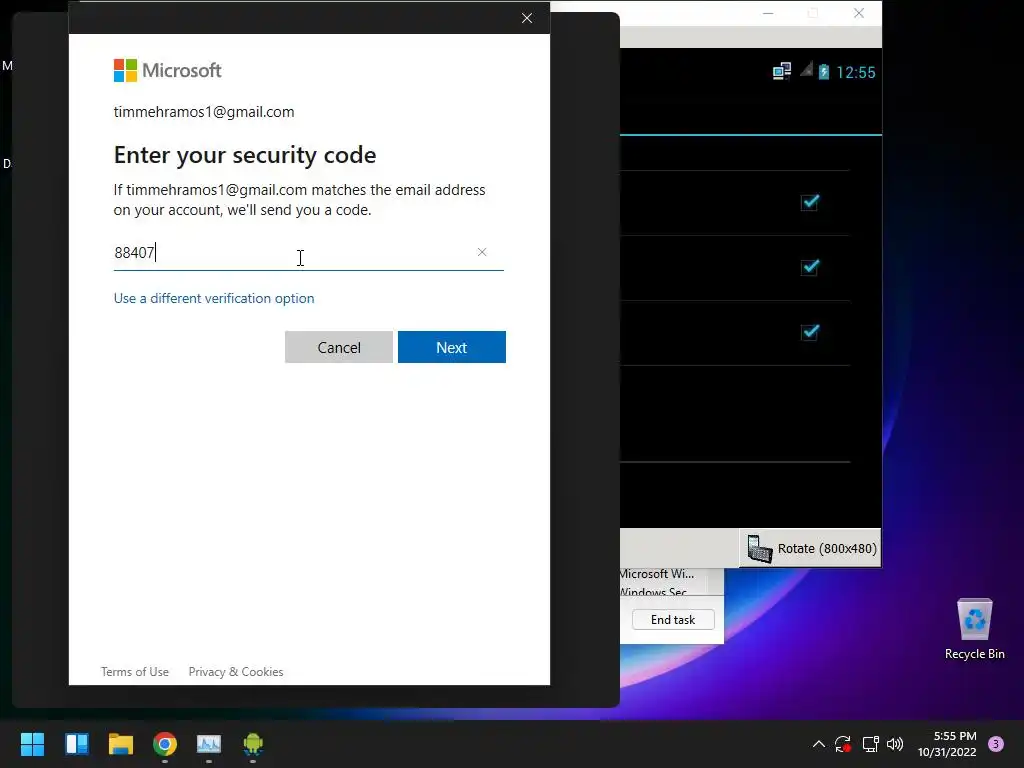
Task: Click emulator network status icon
Action: coord(782,71)
